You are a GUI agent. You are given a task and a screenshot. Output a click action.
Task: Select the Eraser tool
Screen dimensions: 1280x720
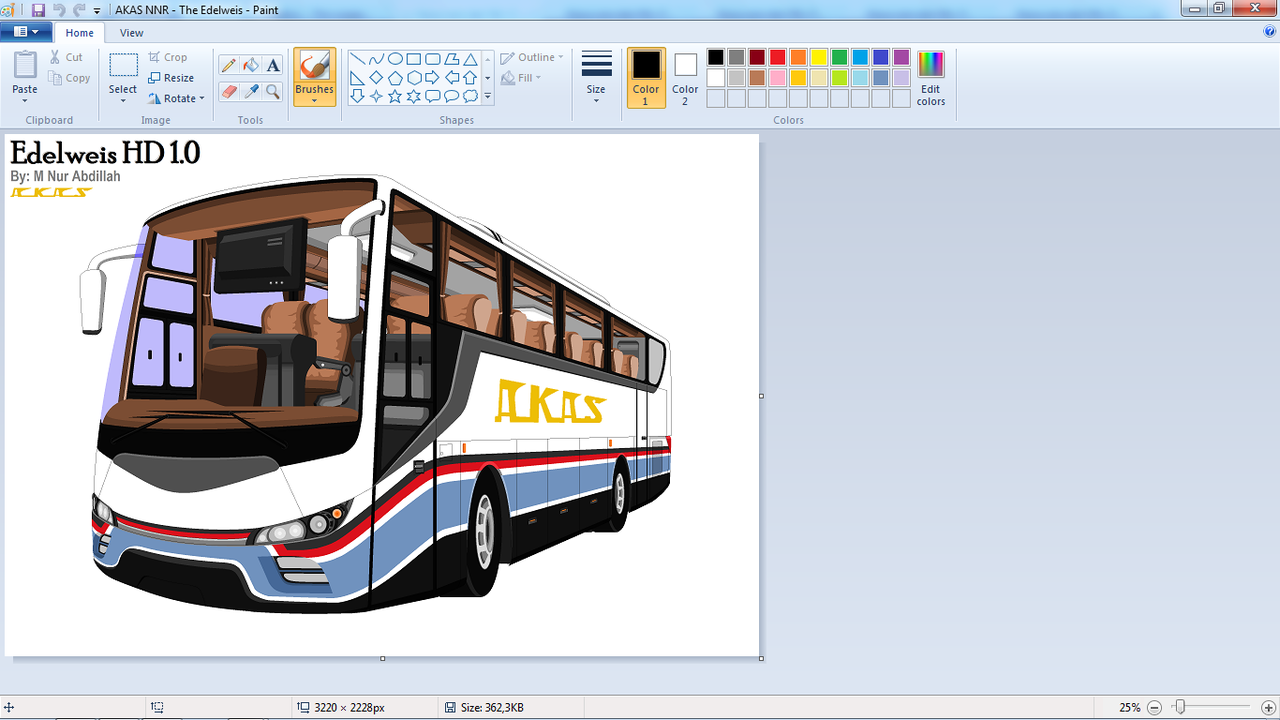tap(229, 91)
